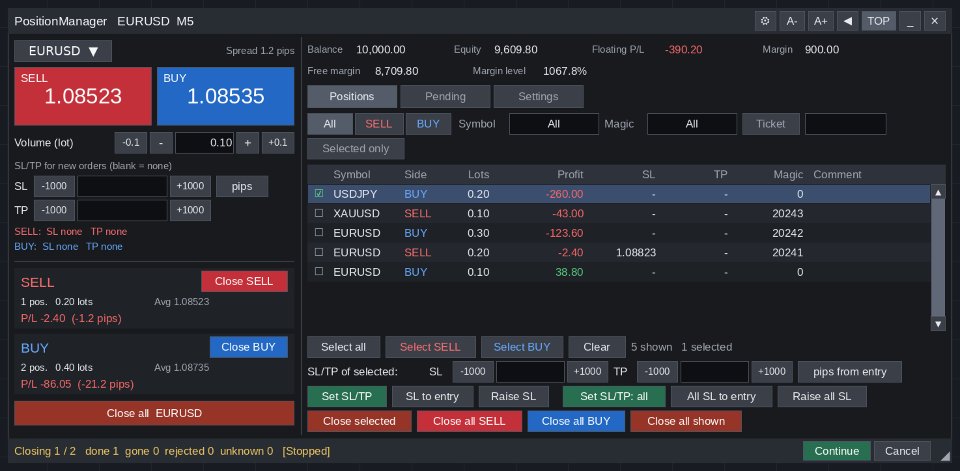Check the EURUSD SELL 0.20 lots checkbox

[x=318, y=252]
